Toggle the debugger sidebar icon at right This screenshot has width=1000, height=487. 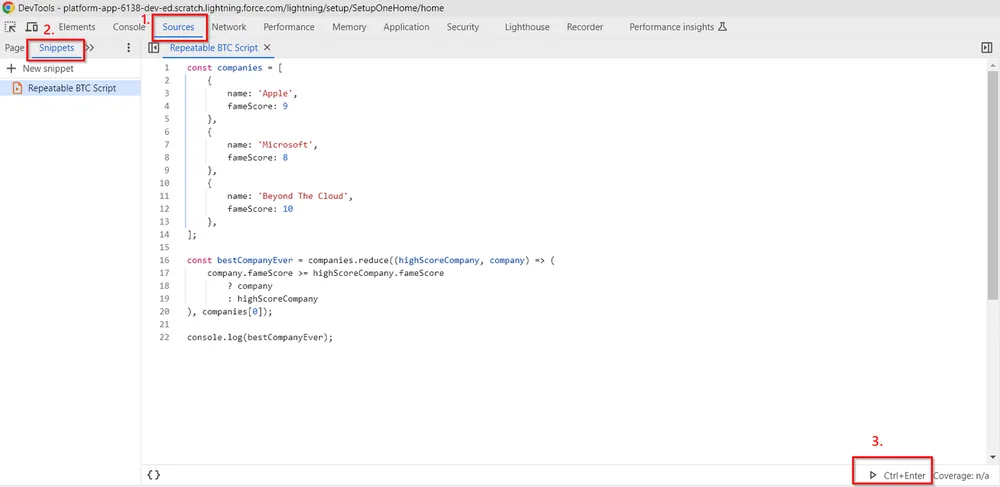987,48
